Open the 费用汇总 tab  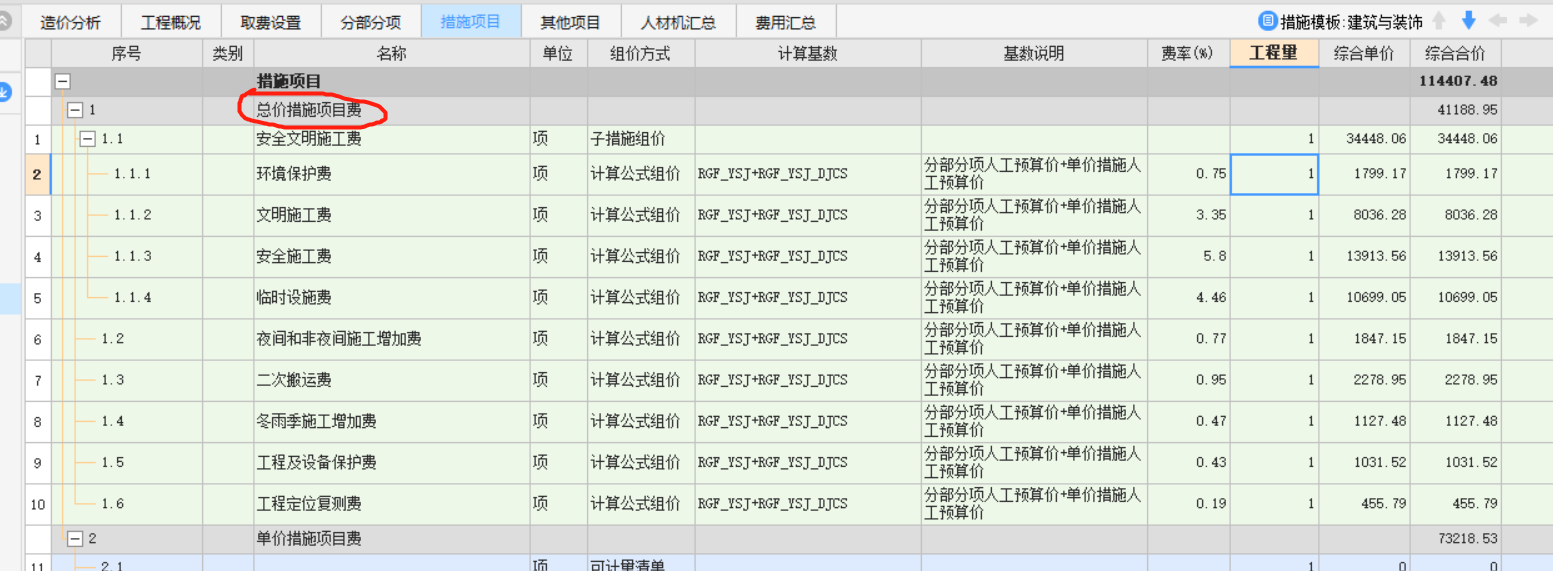786,22
